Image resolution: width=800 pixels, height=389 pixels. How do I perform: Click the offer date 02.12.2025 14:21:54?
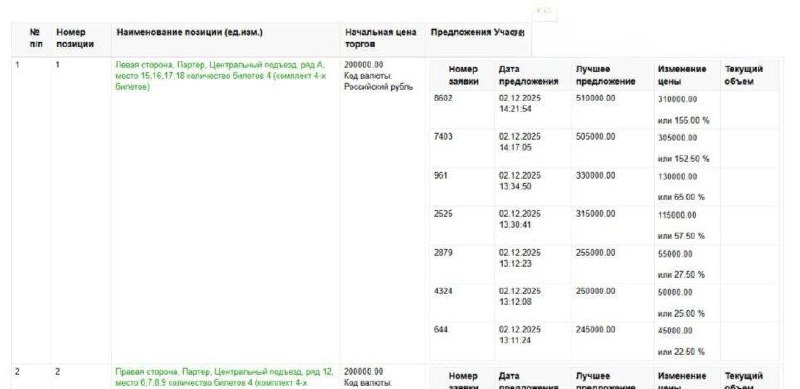coord(519,104)
